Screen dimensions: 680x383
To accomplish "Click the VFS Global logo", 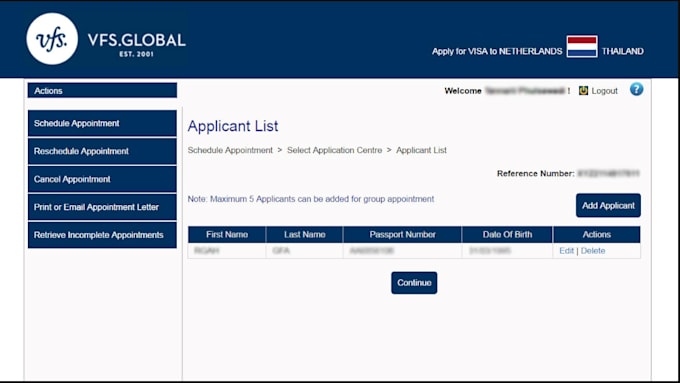I will [106, 39].
